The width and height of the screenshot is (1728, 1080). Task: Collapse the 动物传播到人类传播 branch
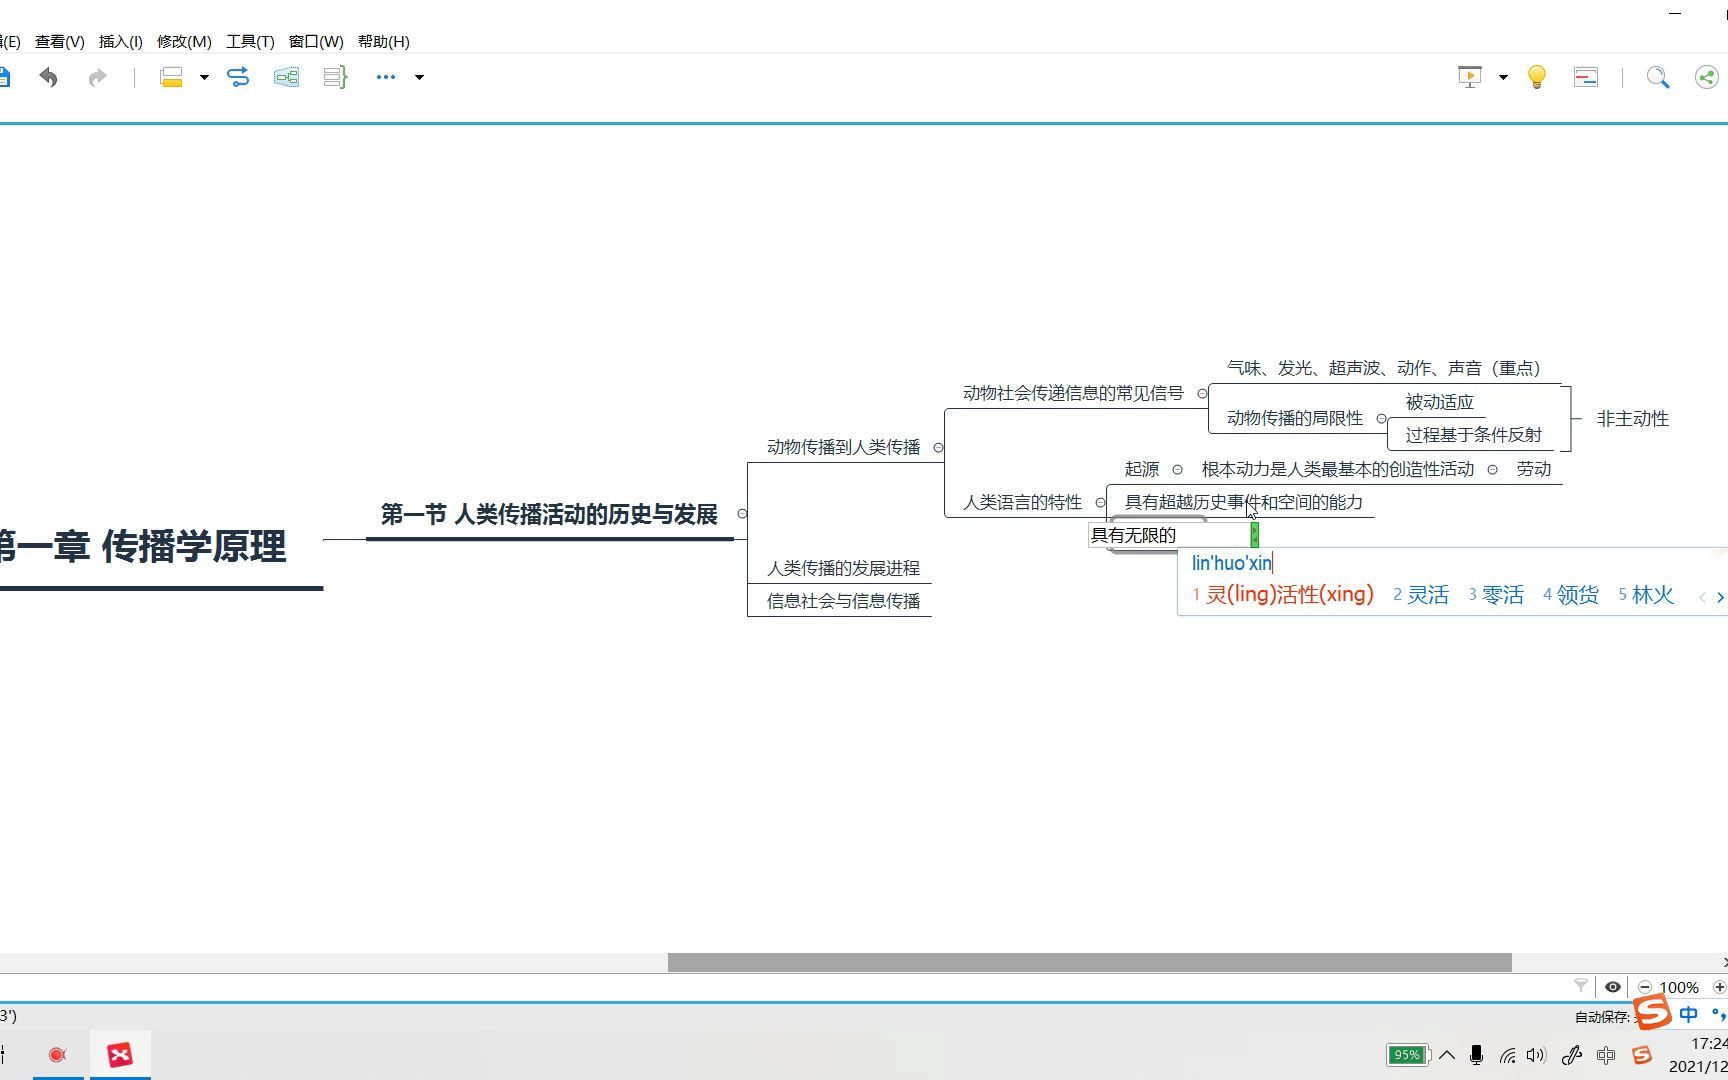click(x=938, y=447)
